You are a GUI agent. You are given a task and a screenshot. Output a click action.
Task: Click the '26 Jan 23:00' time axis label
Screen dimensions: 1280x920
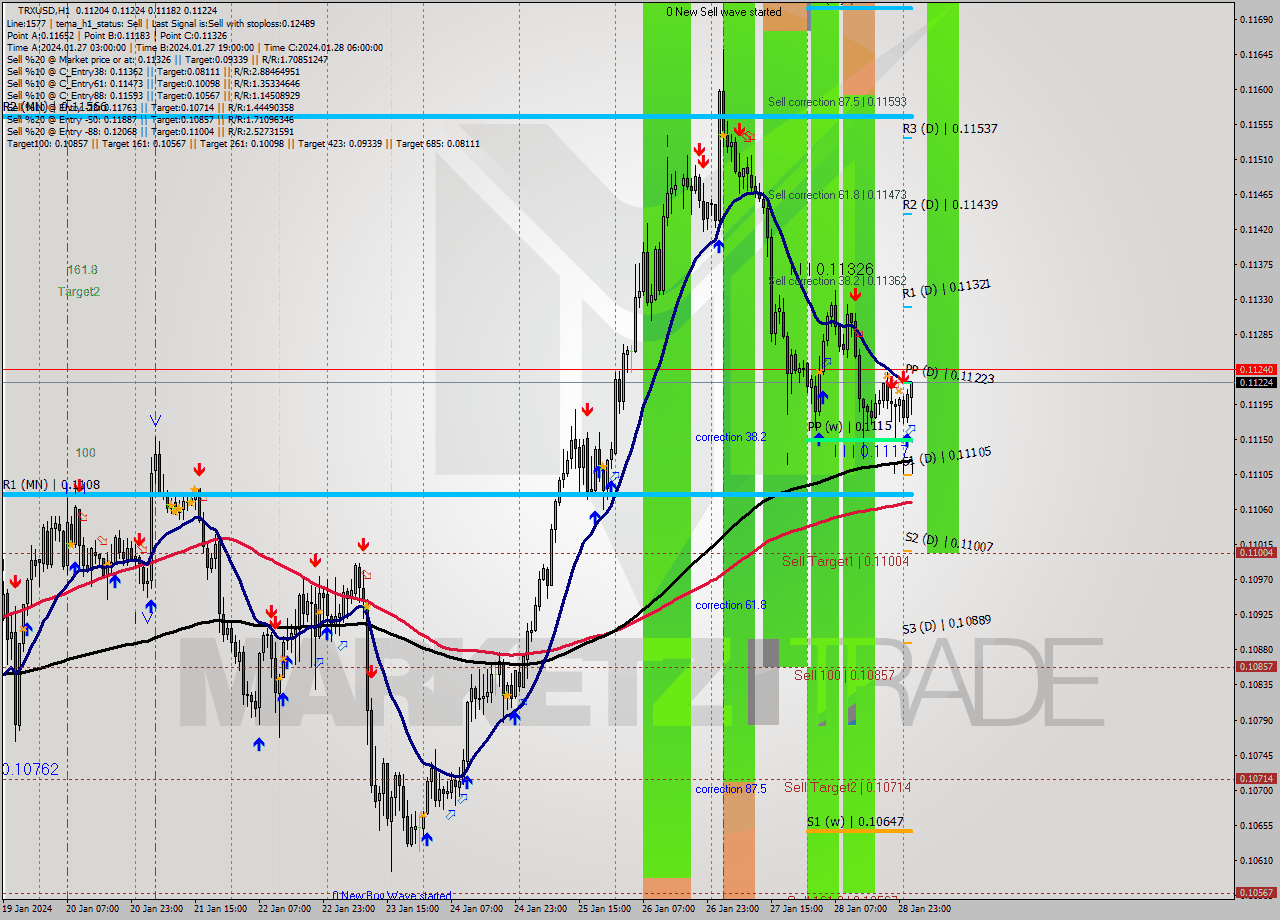tap(732, 909)
